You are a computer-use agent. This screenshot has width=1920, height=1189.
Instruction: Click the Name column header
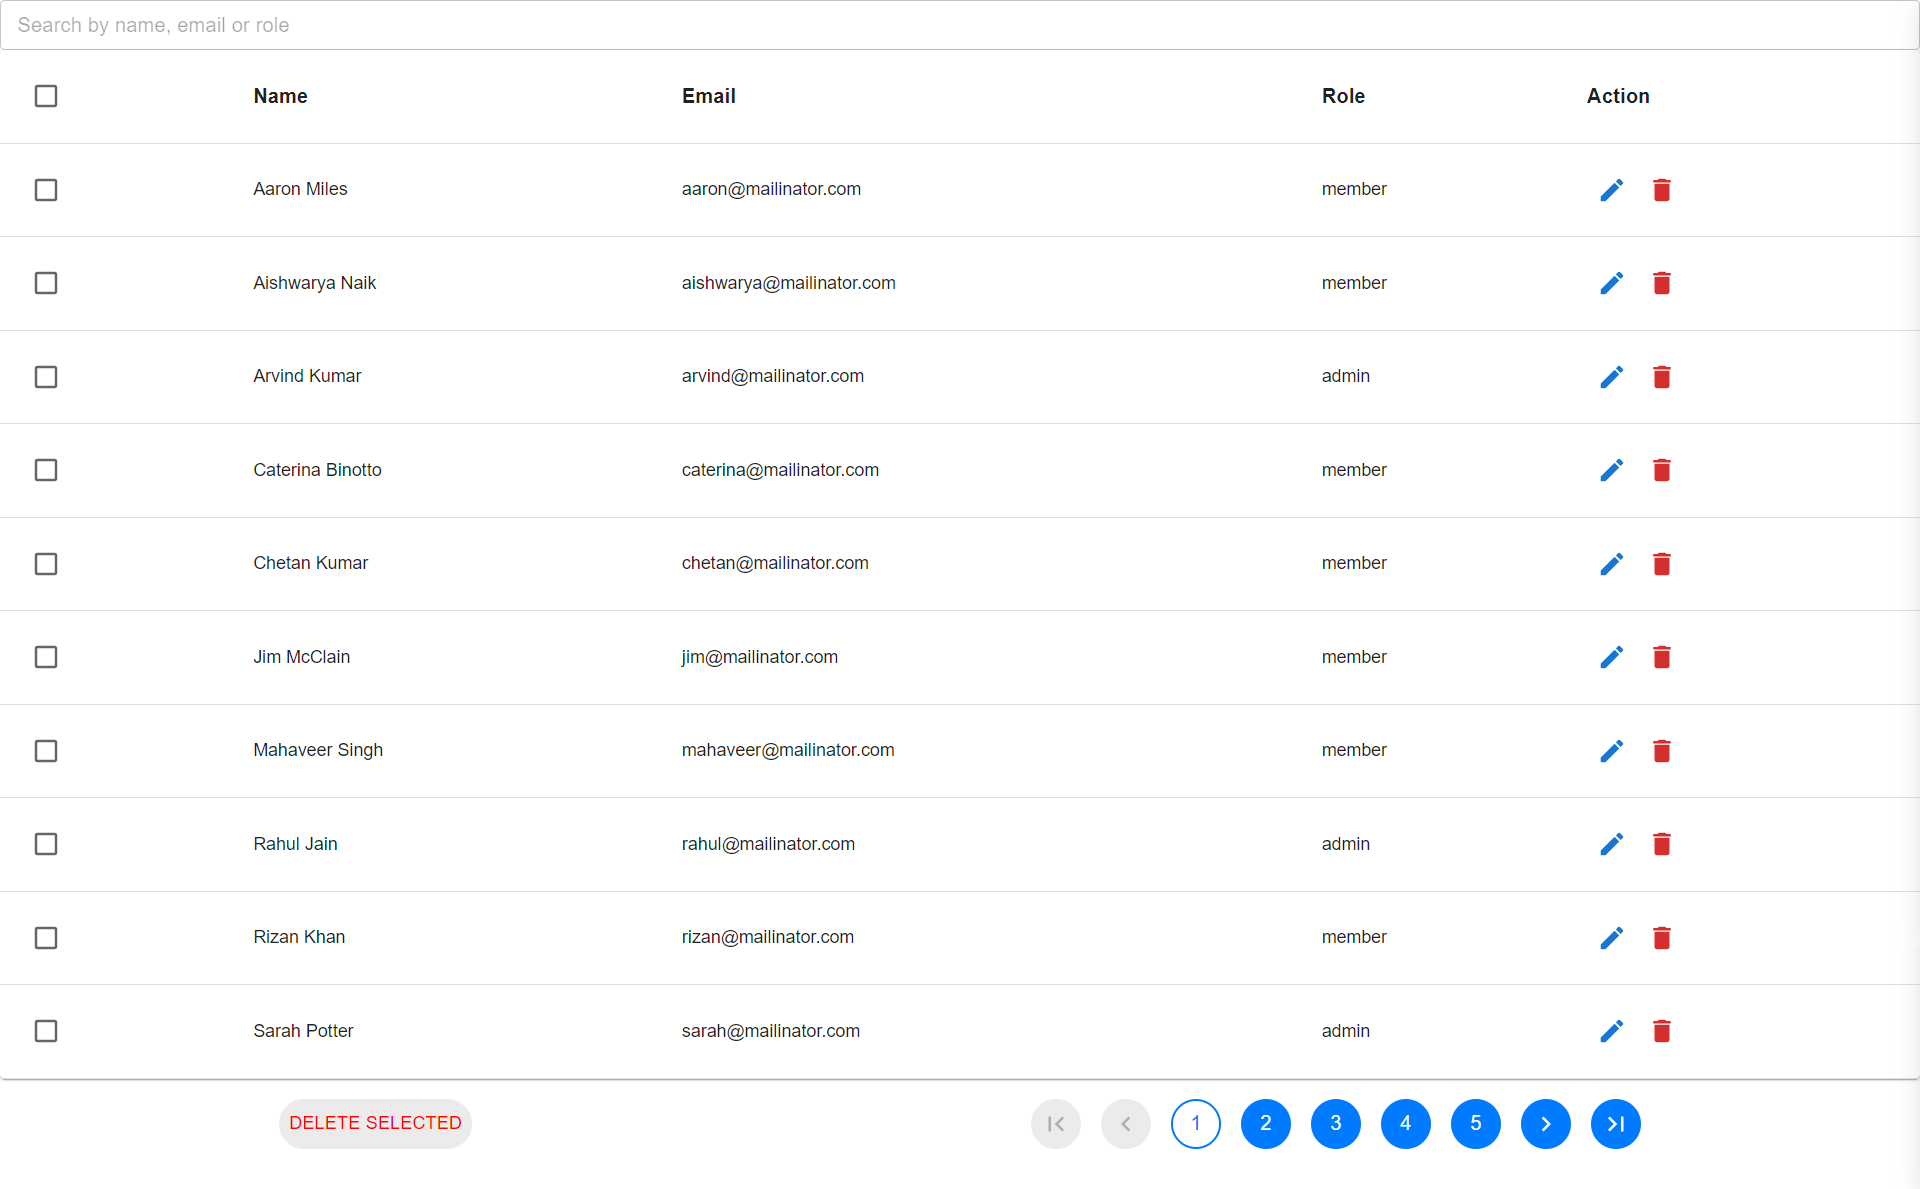280,96
